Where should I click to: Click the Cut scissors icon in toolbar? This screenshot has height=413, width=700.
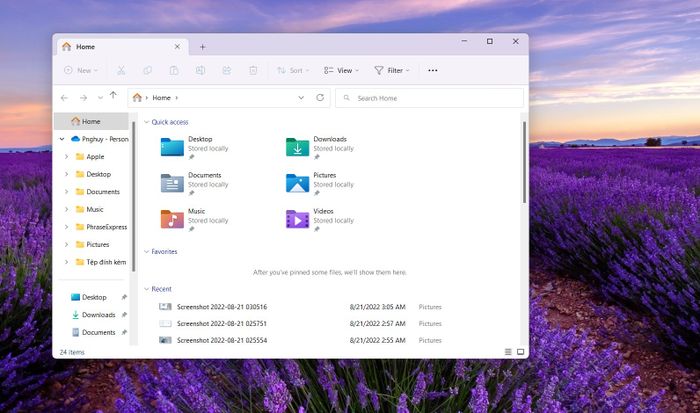pyautogui.click(x=121, y=71)
